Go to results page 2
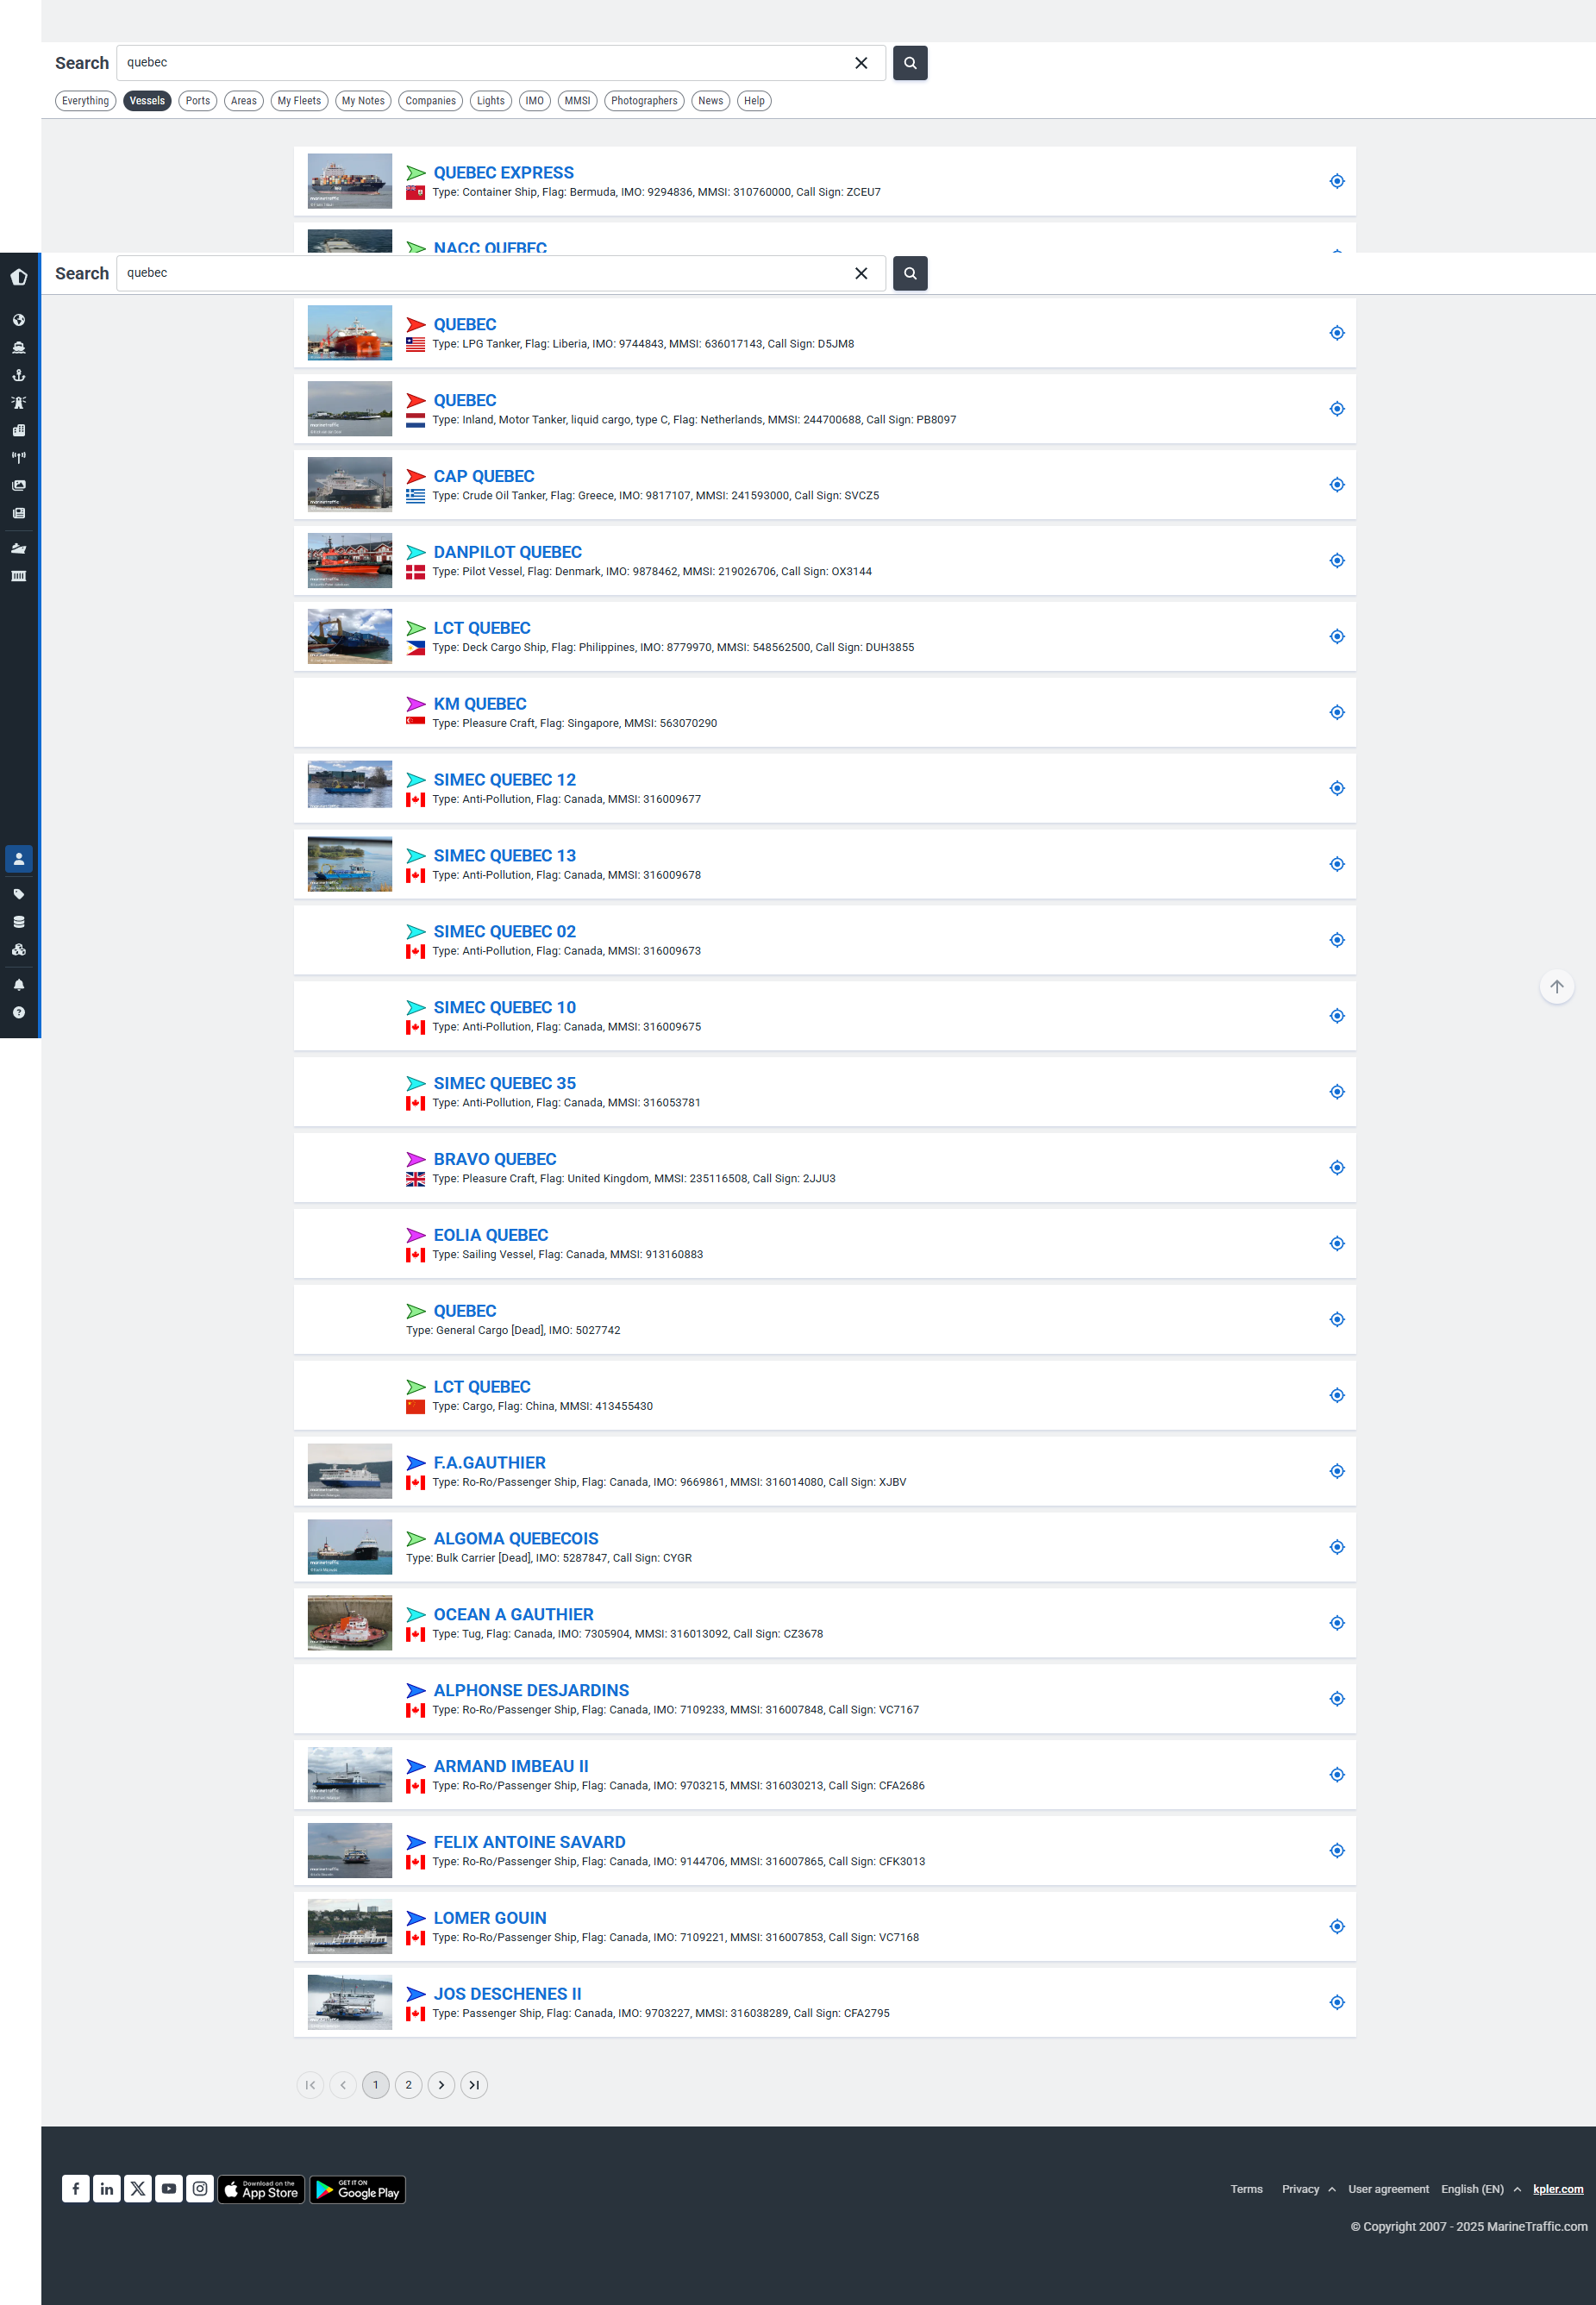This screenshot has width=1596, height=2305. pos(409,2086)
